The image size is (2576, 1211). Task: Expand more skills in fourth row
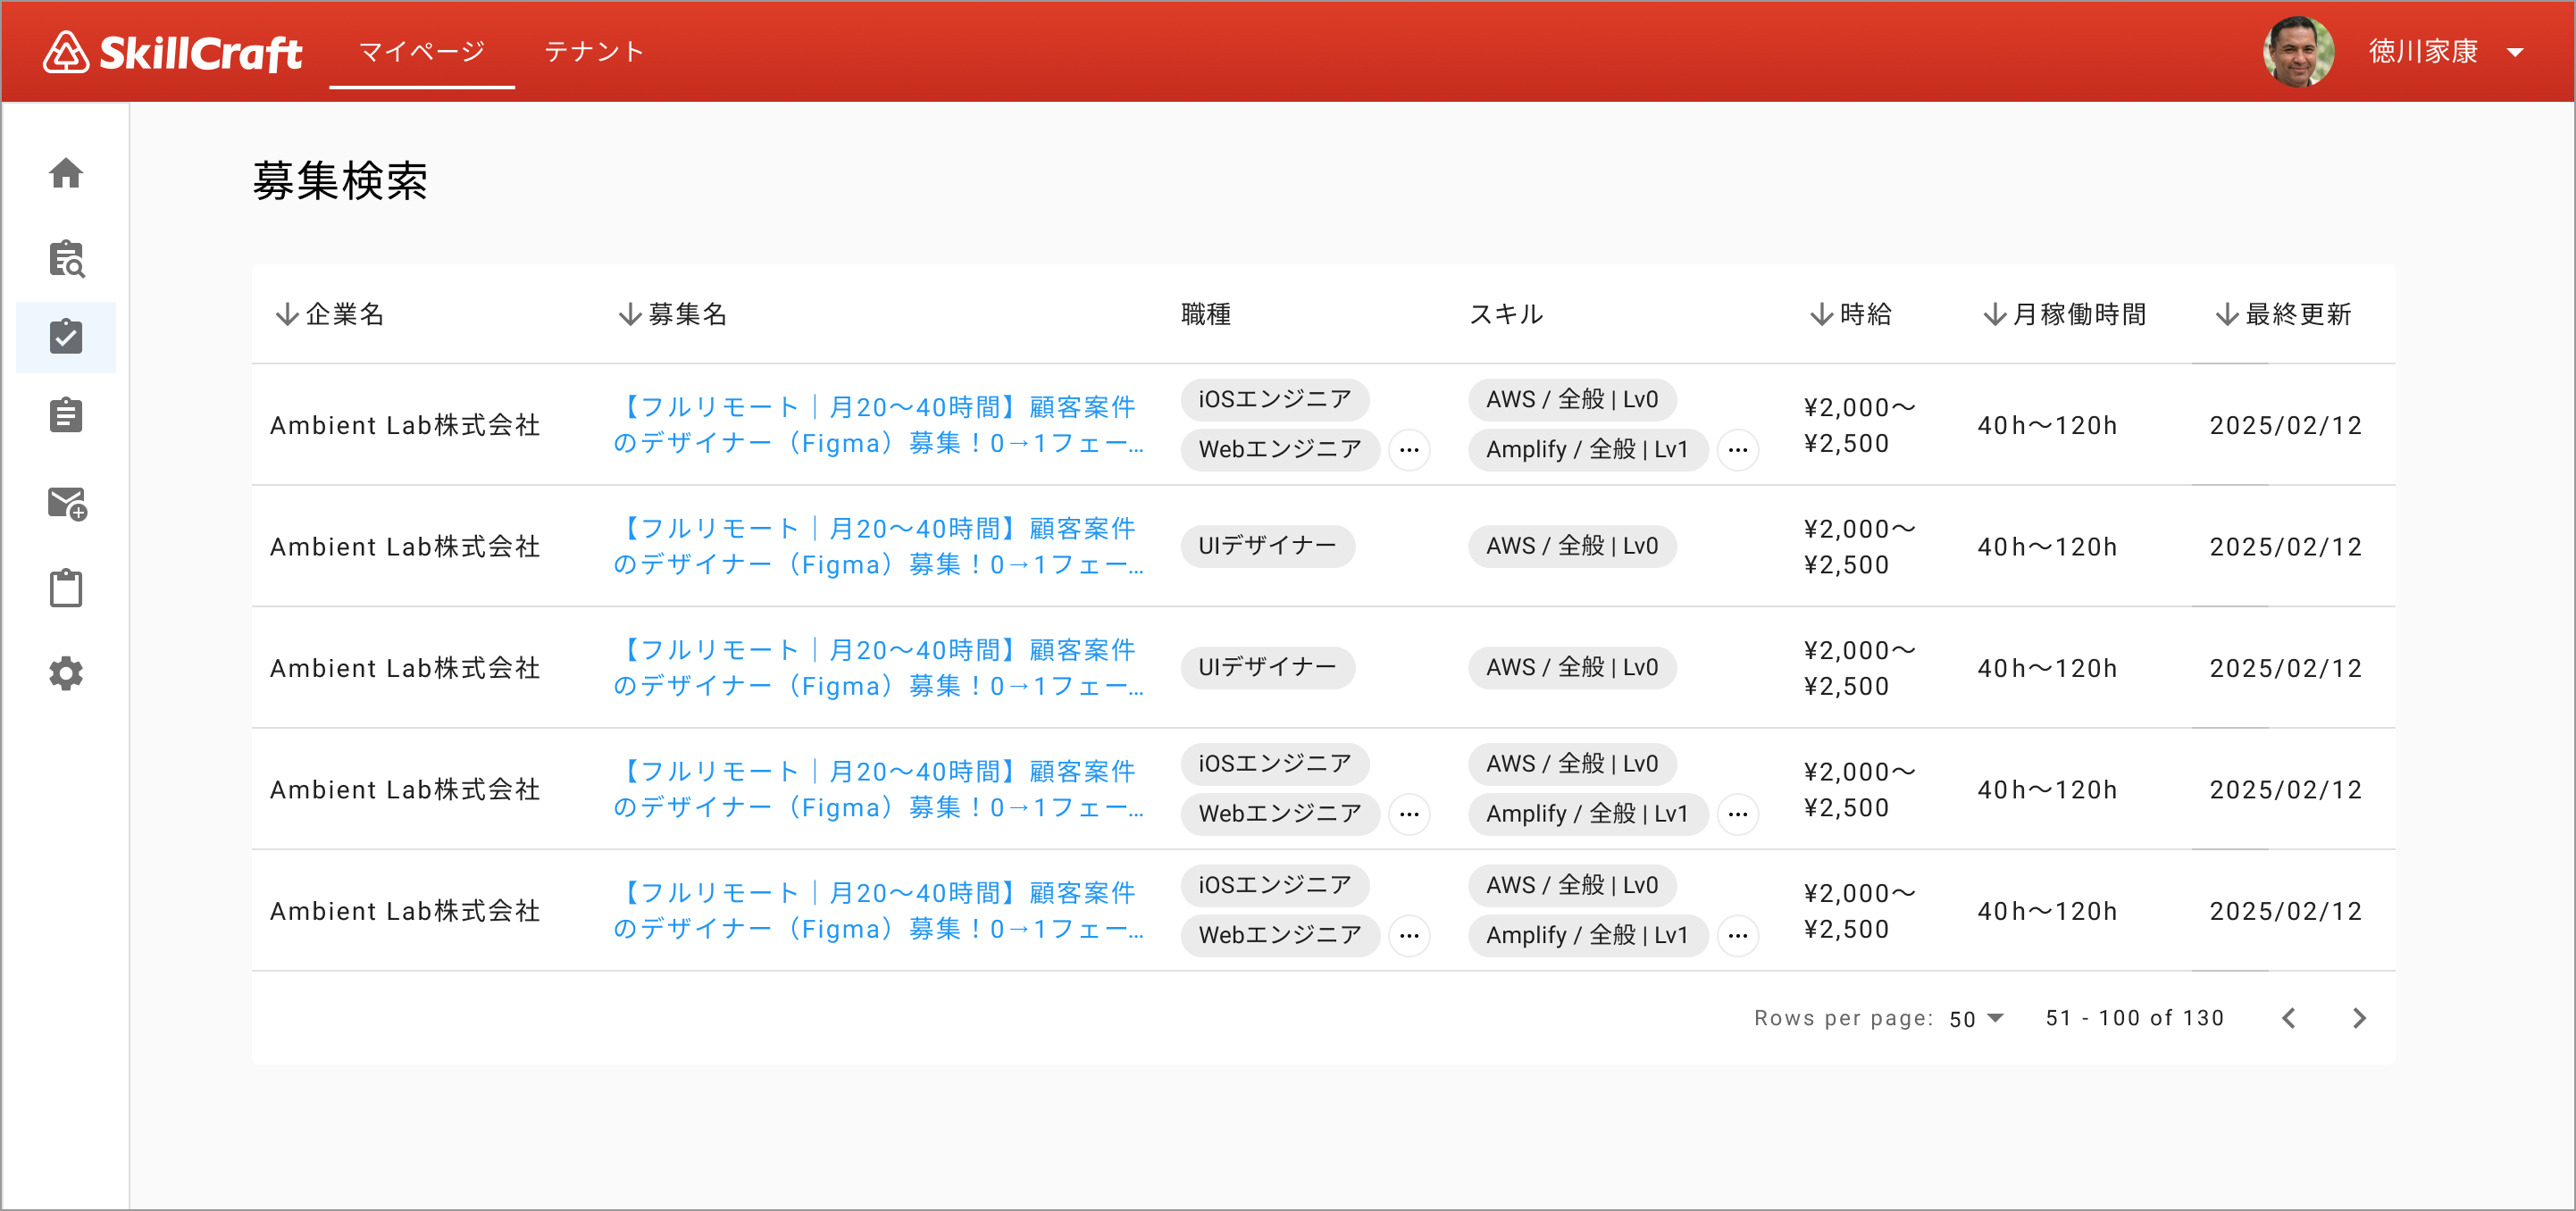tap(1738, 814)
